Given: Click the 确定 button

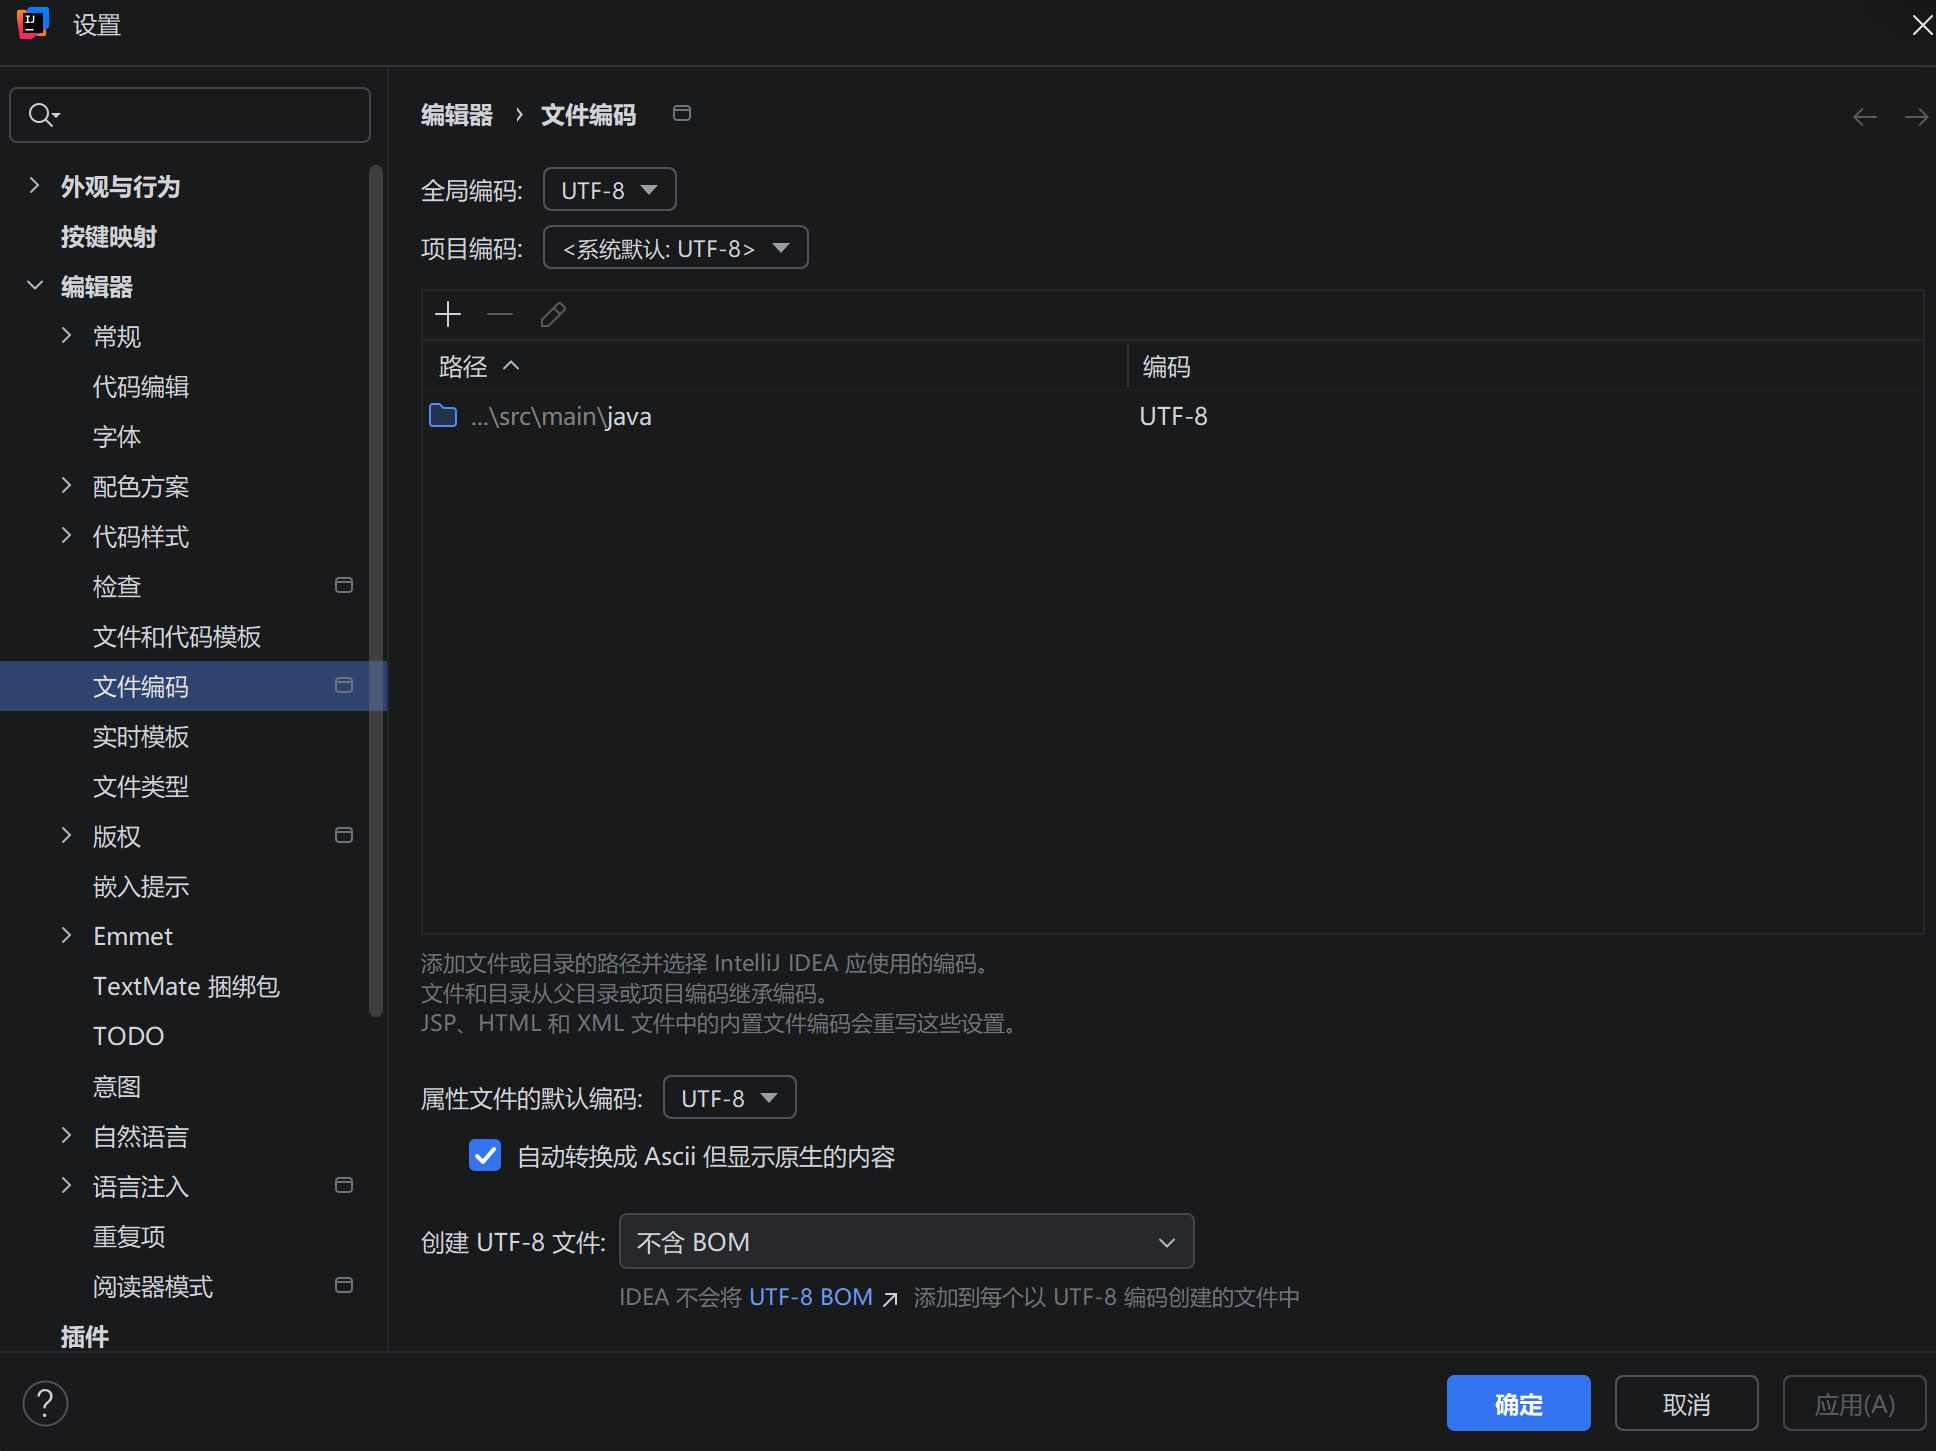Looking at the screenshot, I should [x=1518, y=1404].
